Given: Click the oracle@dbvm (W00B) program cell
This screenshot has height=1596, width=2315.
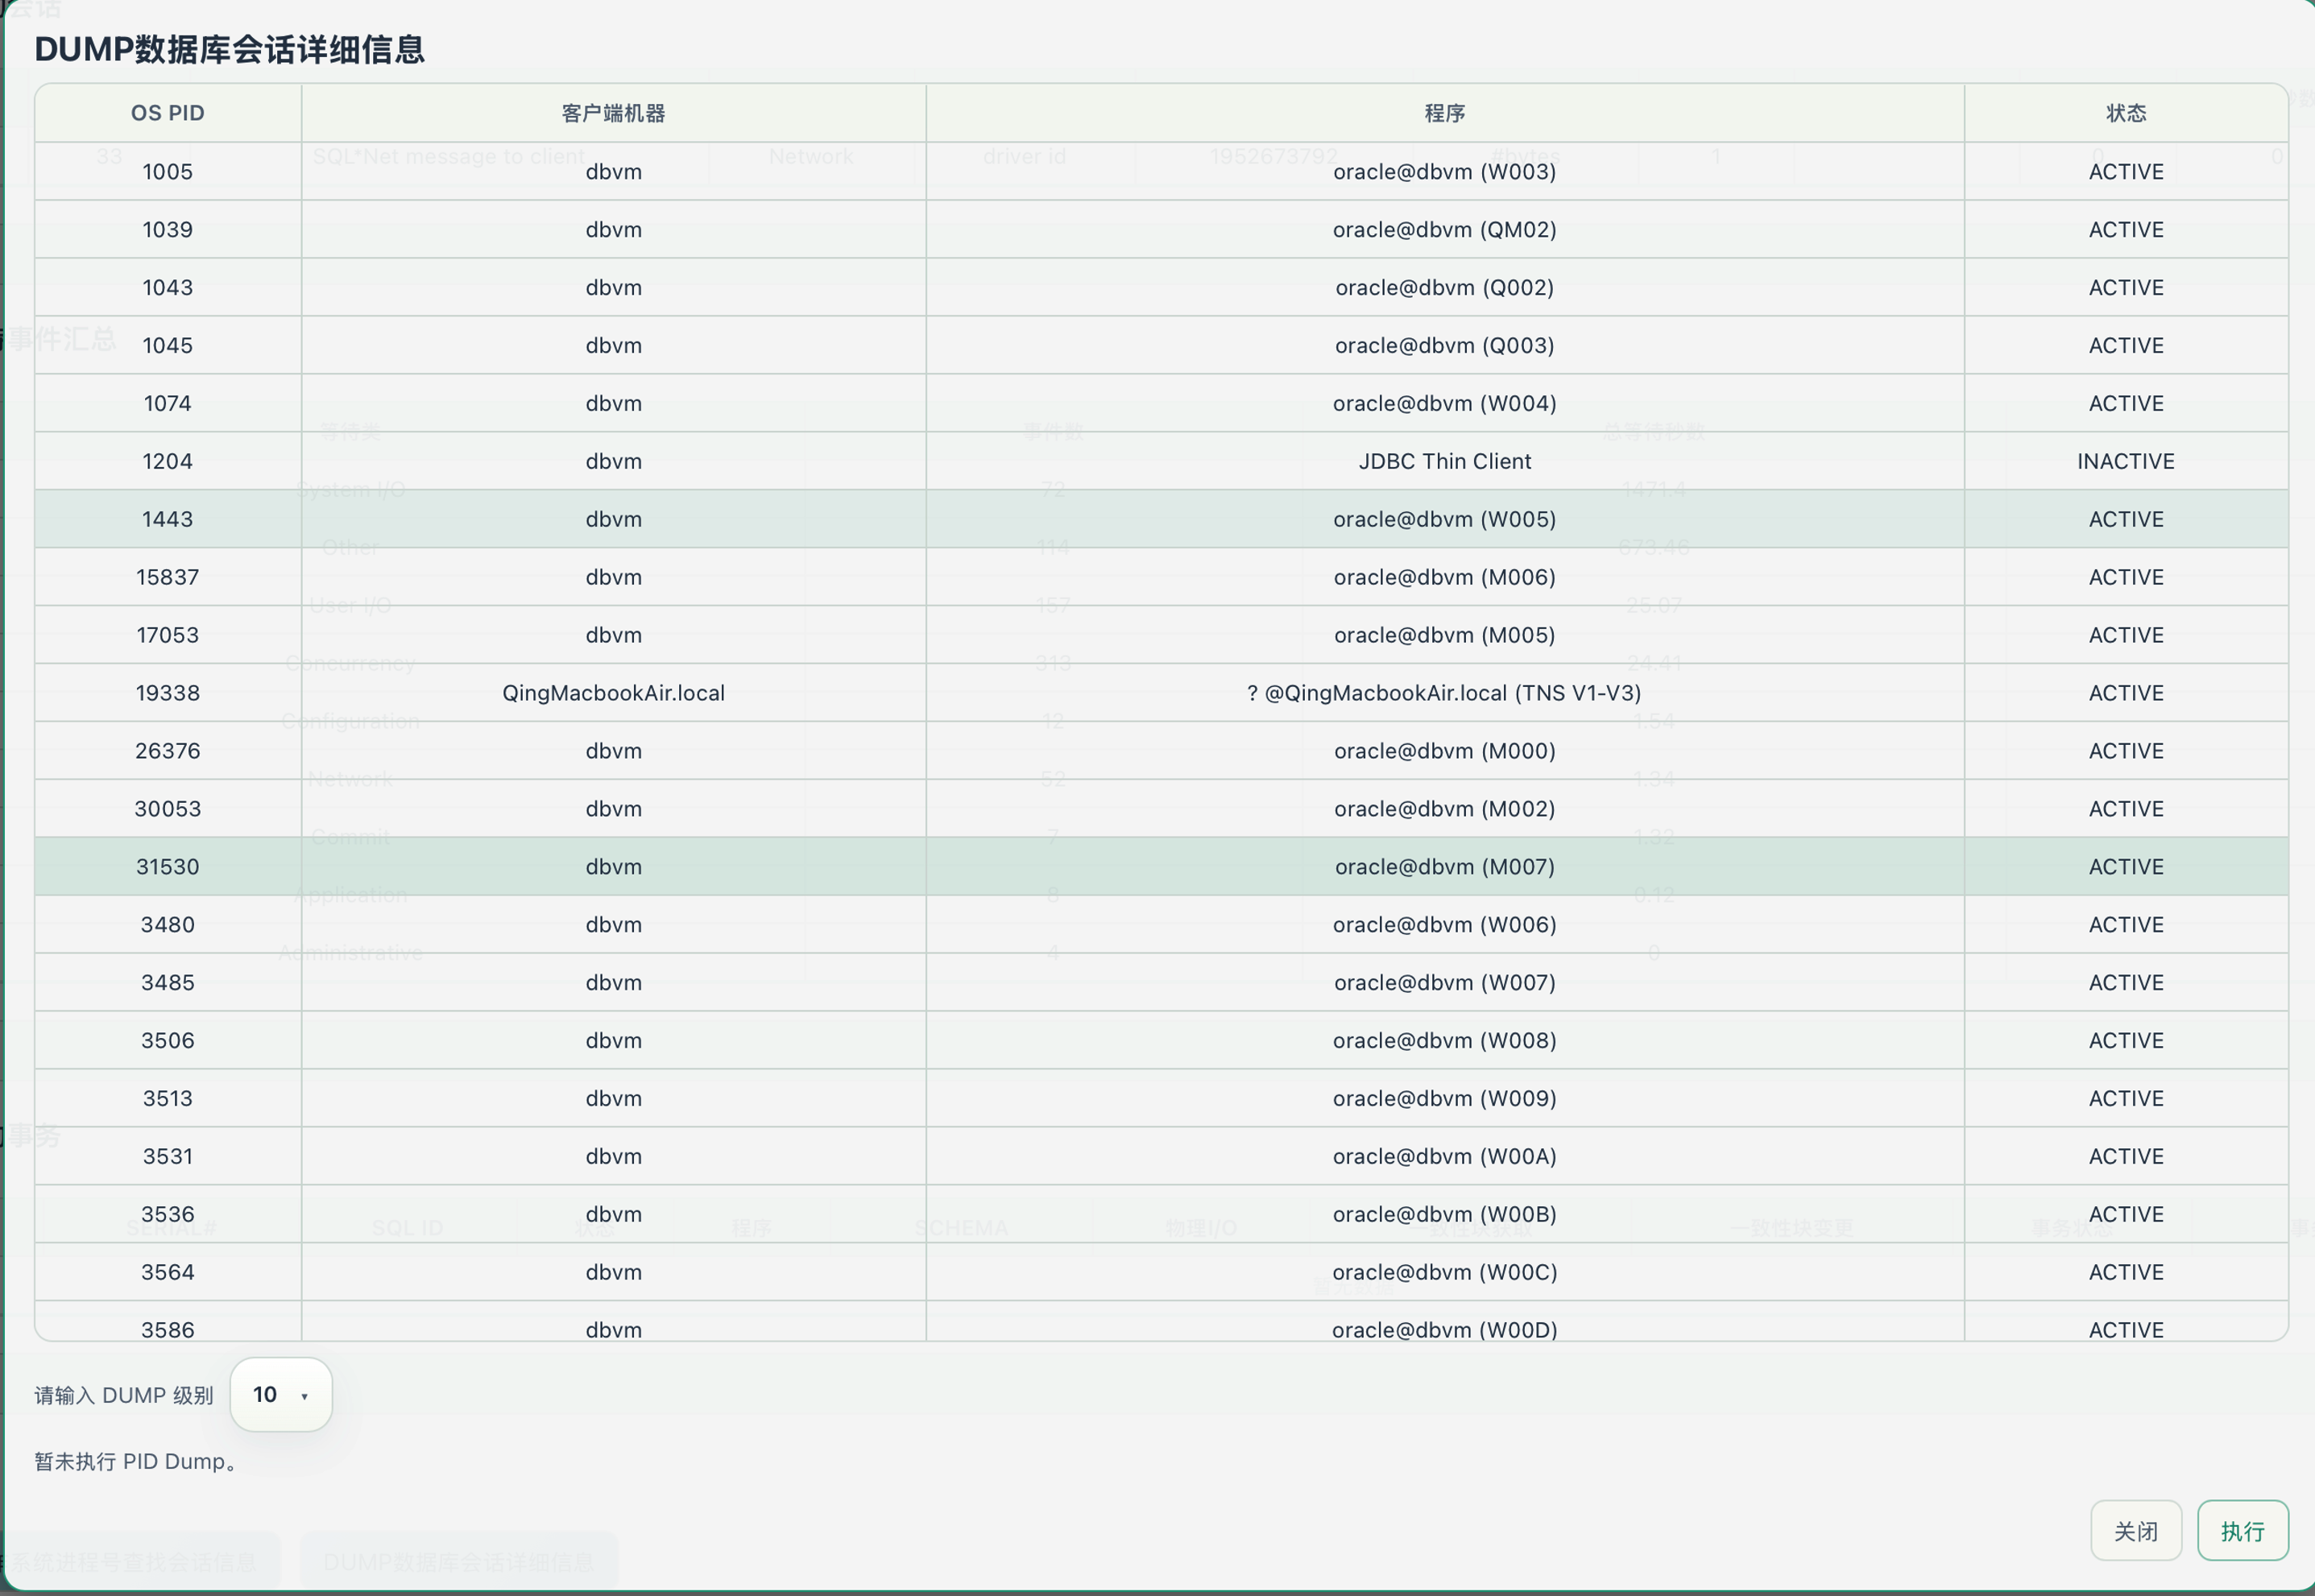Looking at the screenshot, I should (x=1445, y=1215).
